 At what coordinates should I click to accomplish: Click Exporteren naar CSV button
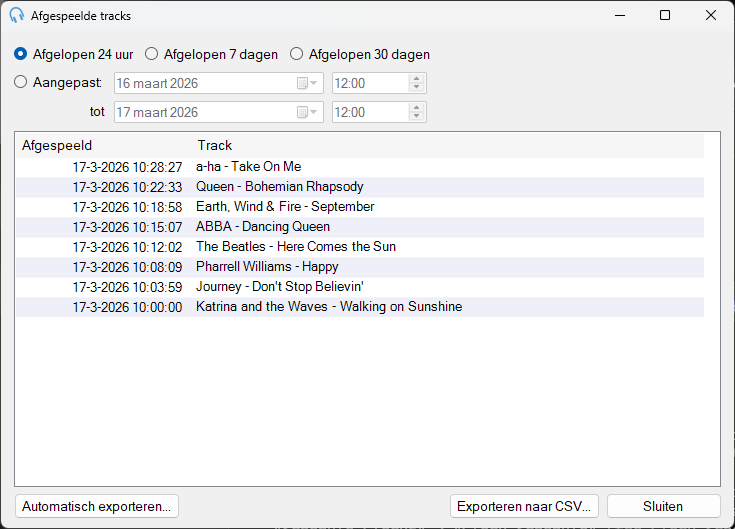[x=524, y=506]
